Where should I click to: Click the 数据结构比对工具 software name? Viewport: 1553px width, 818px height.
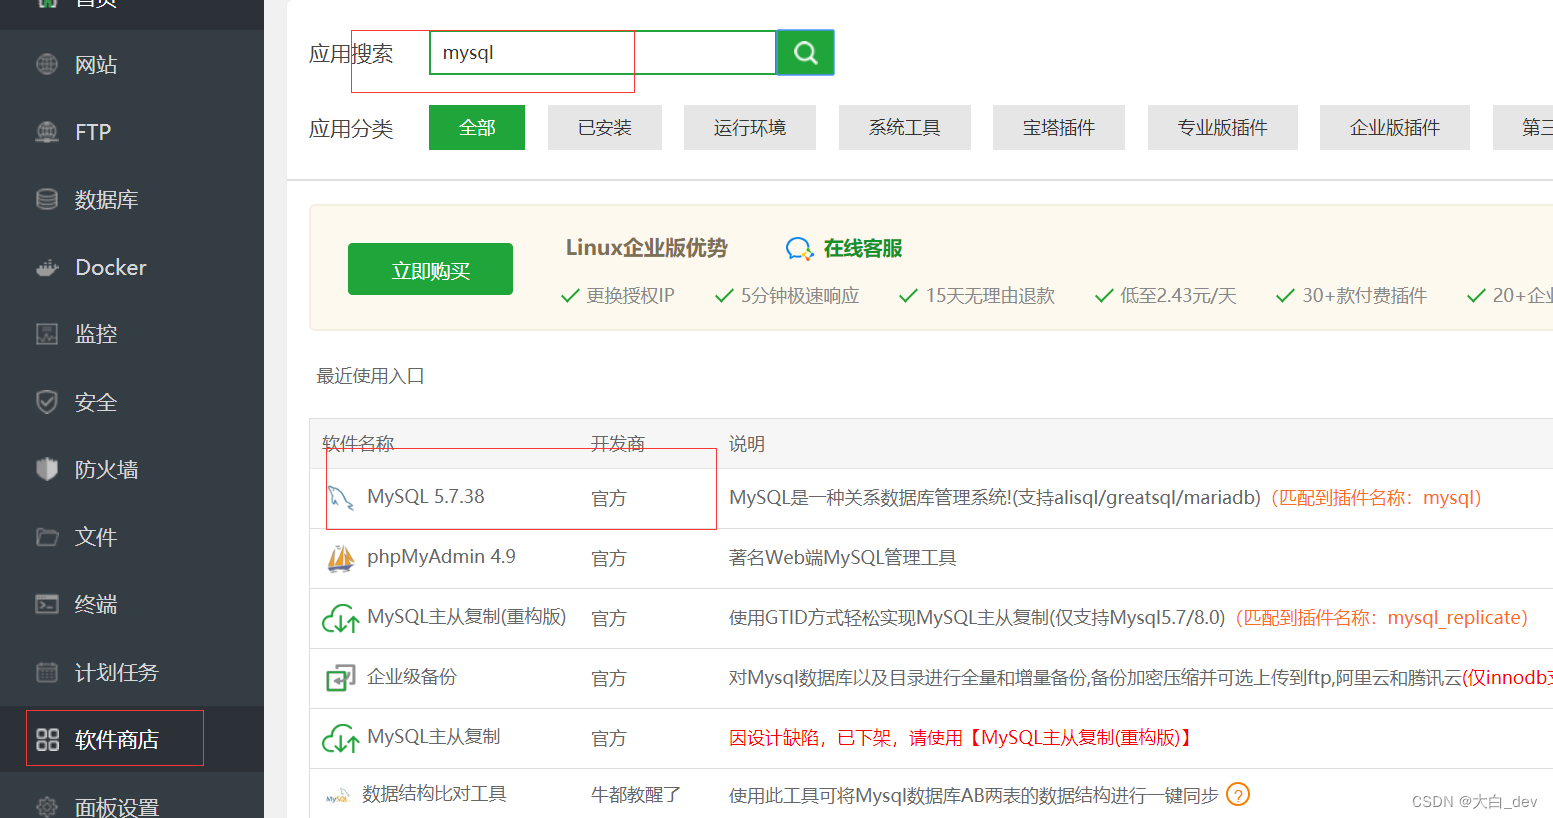(x=434, y=794)
